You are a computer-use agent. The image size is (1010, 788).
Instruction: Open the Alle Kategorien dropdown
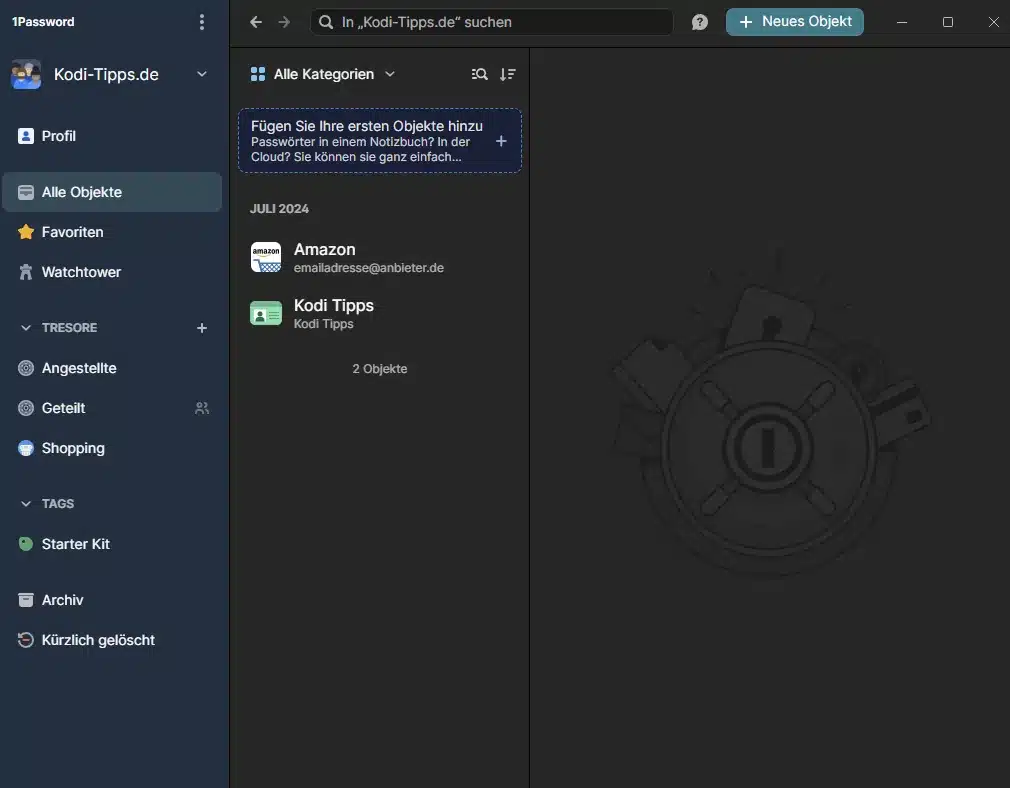click(x=322, y=74)
